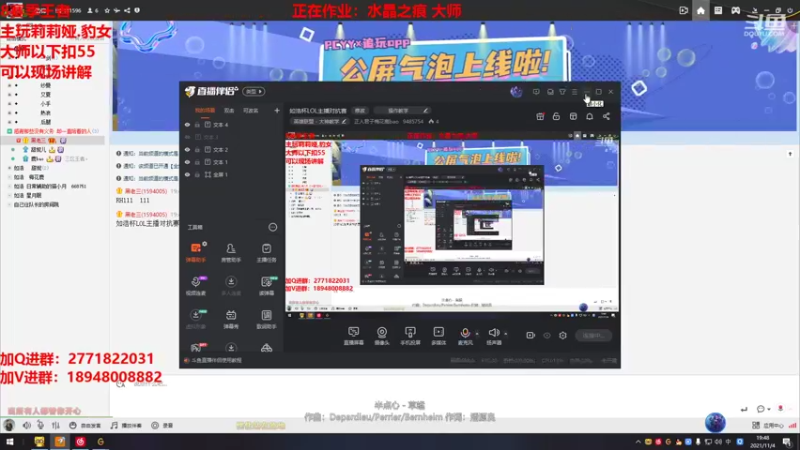
Task: Click the taskbar clock showing 2021/11/4
Action: 763,442
